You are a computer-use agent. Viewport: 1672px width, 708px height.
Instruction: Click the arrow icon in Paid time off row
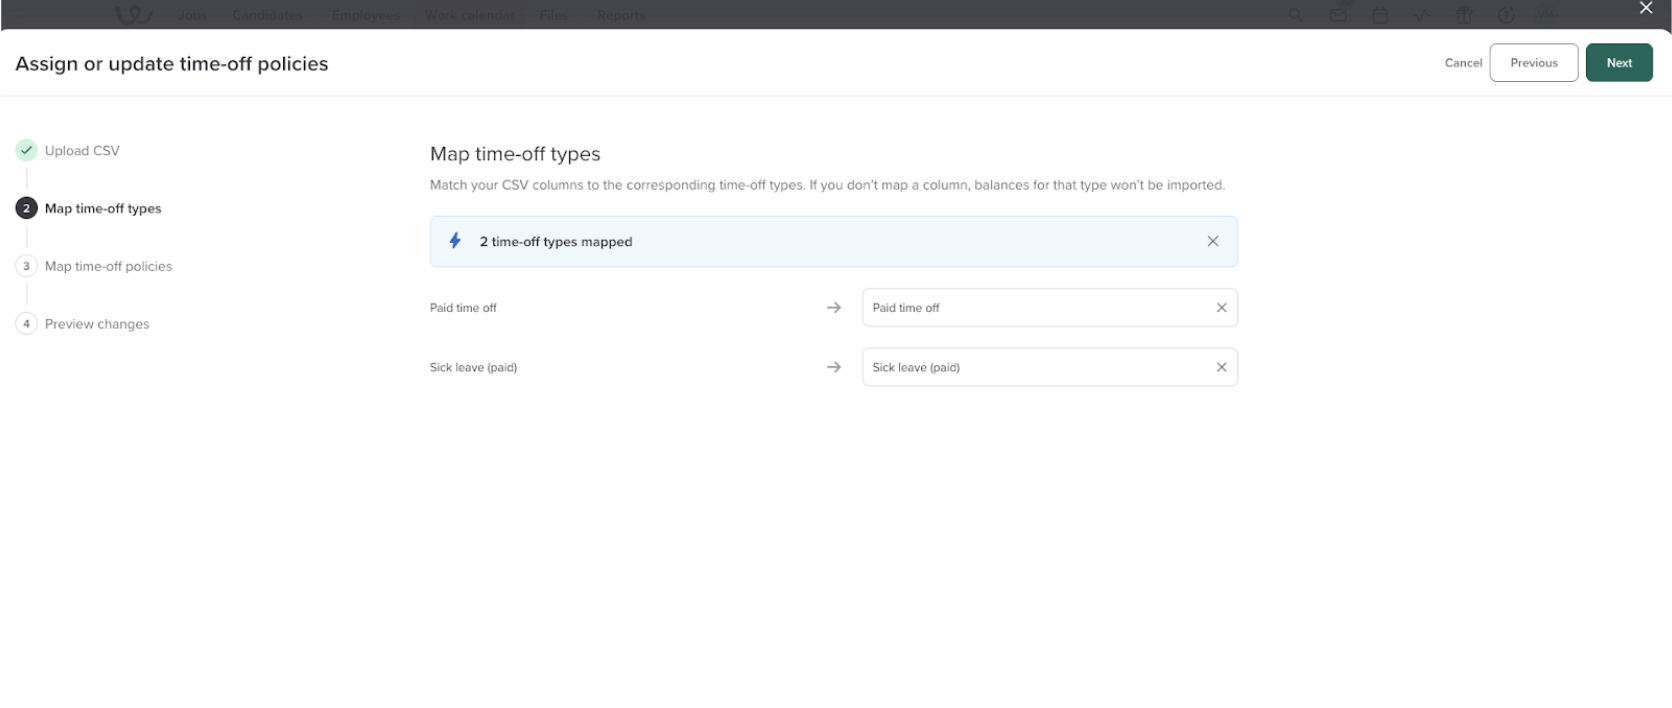point(834,308)
